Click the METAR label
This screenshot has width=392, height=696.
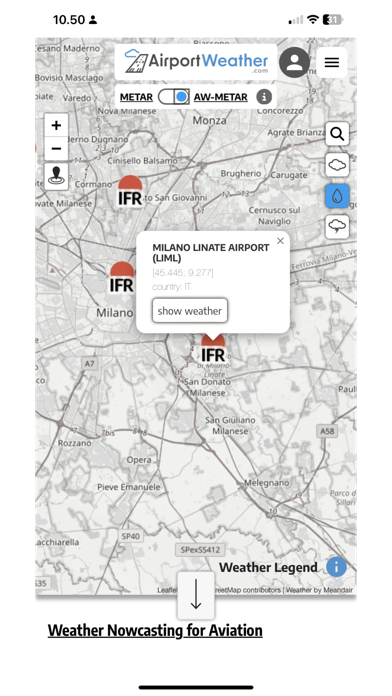136,97
